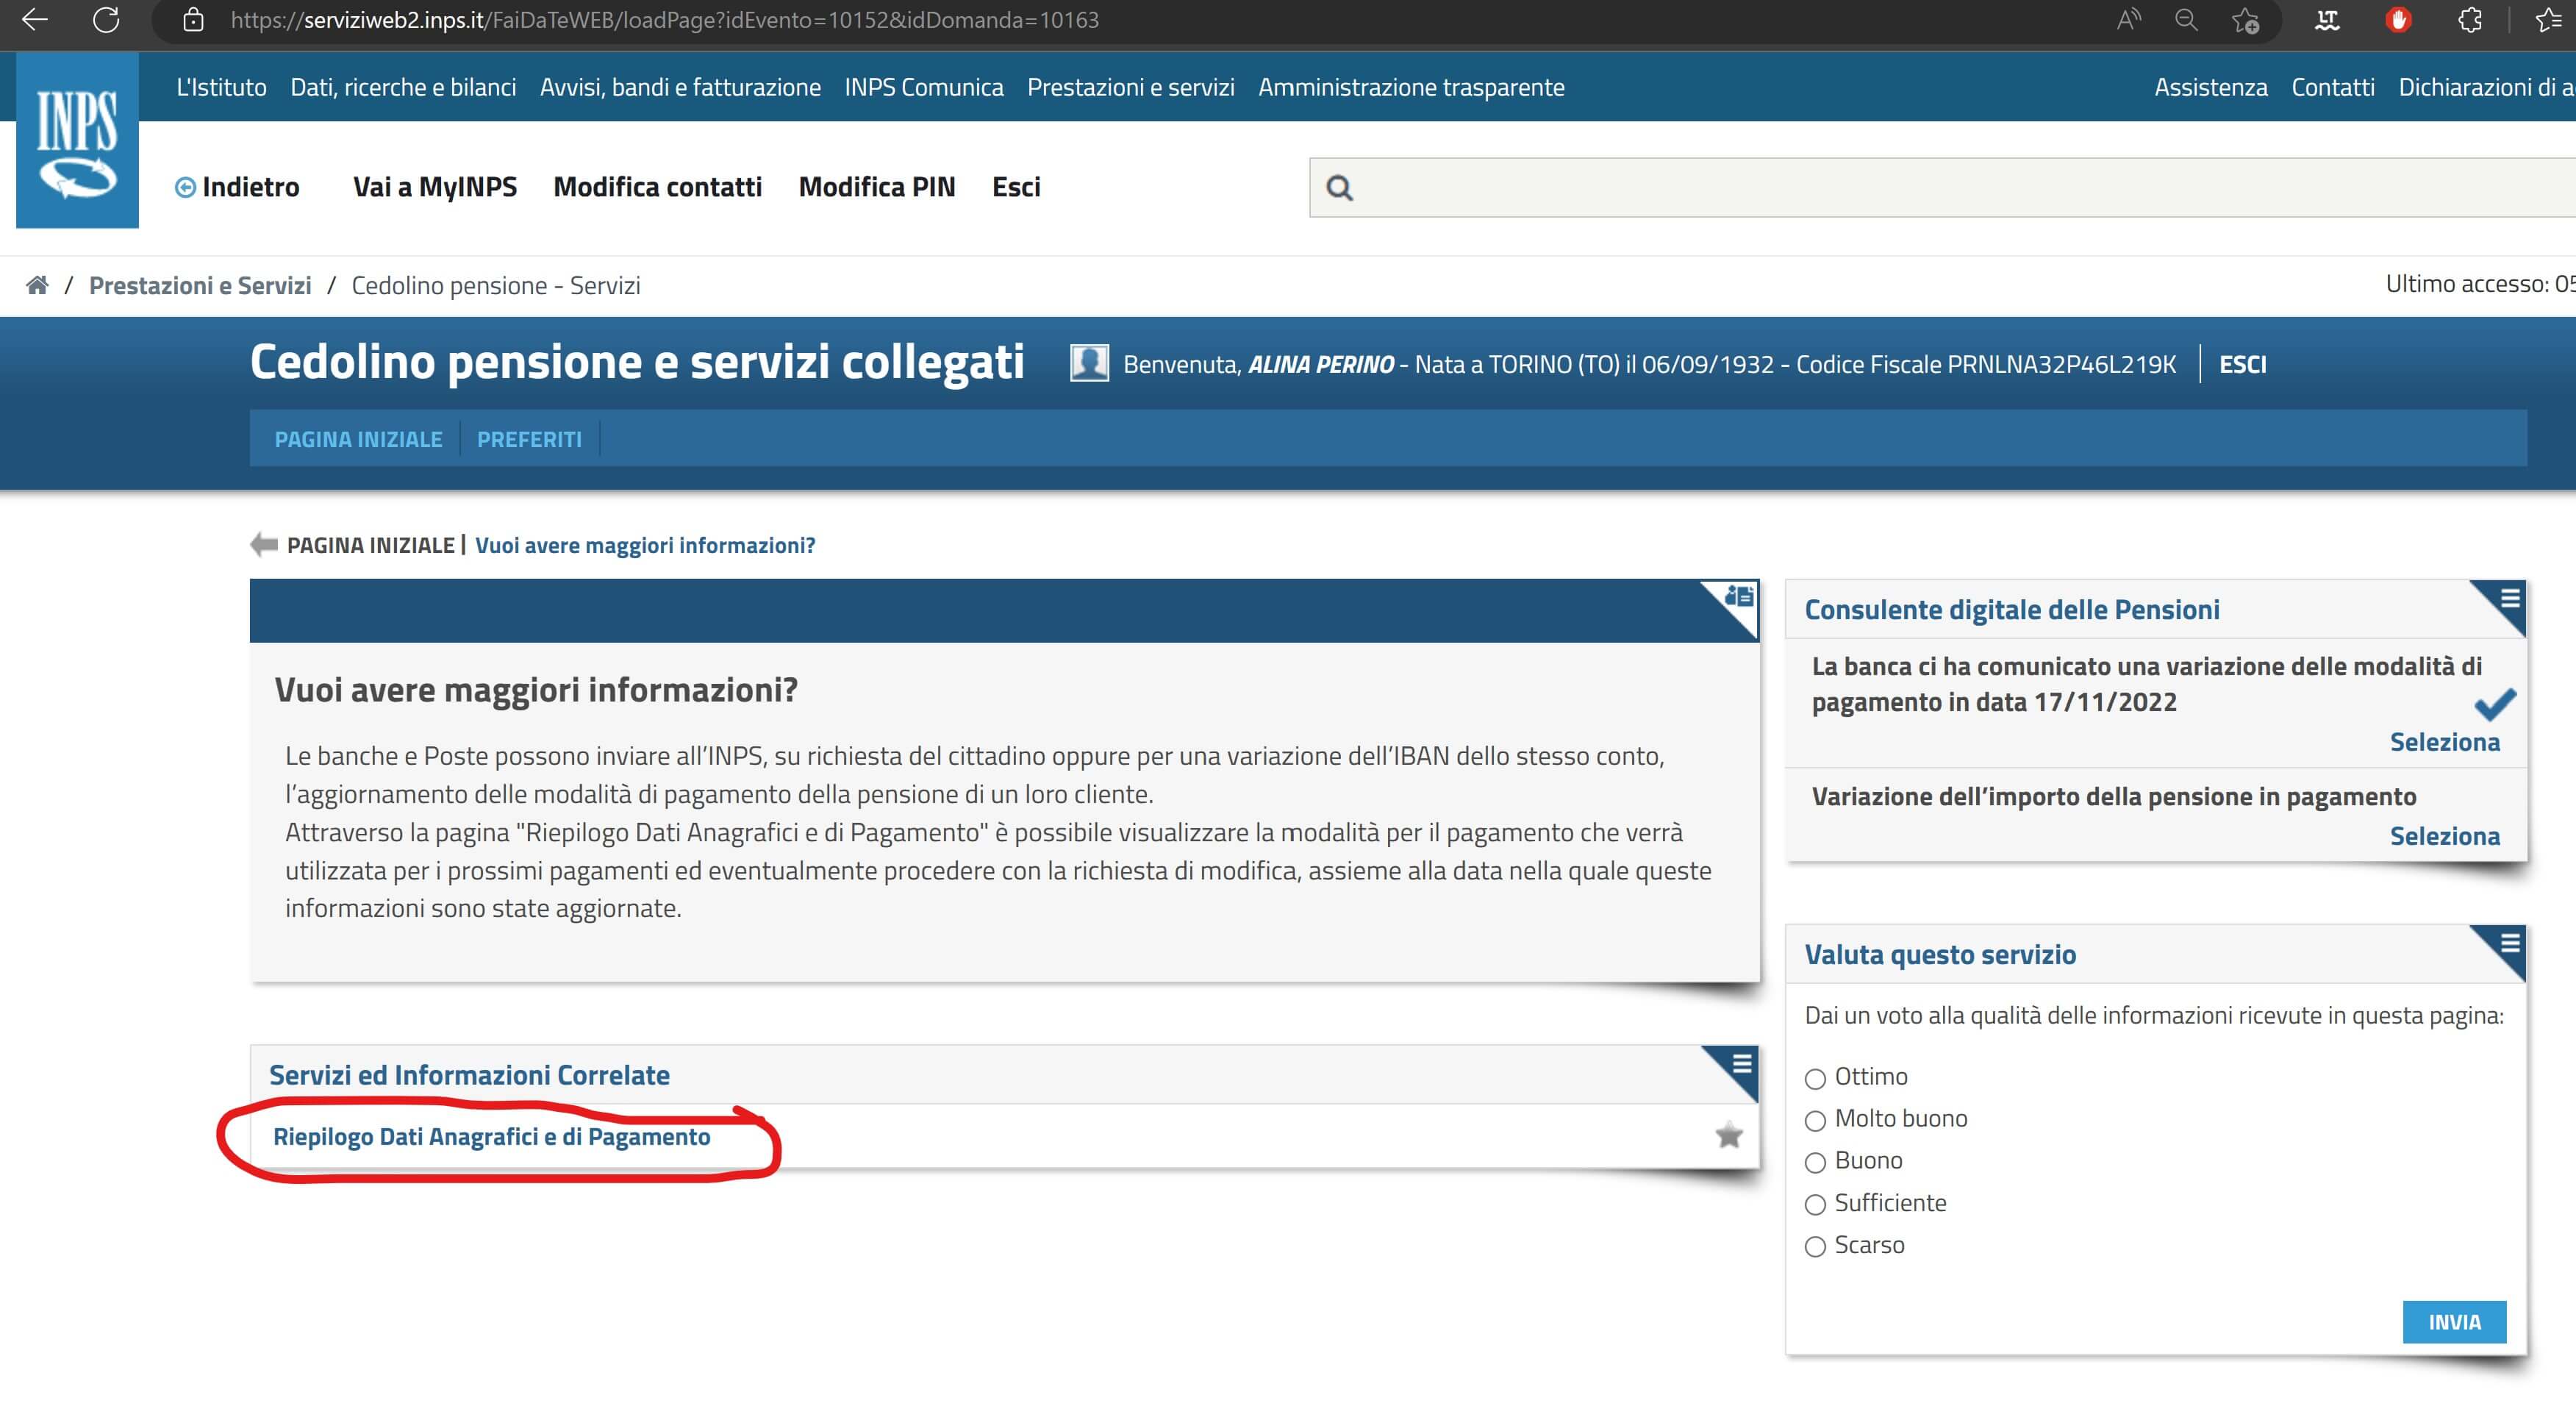
Task: Open the Prestazioni e servizi menu
Action: [x=1130, y=87]
